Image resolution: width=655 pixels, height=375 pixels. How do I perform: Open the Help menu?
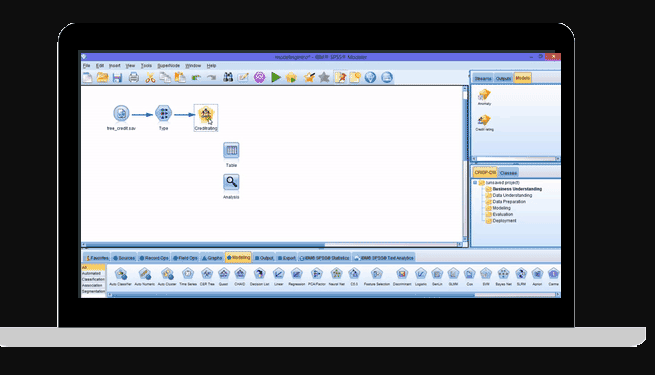(x=211, y=66)
